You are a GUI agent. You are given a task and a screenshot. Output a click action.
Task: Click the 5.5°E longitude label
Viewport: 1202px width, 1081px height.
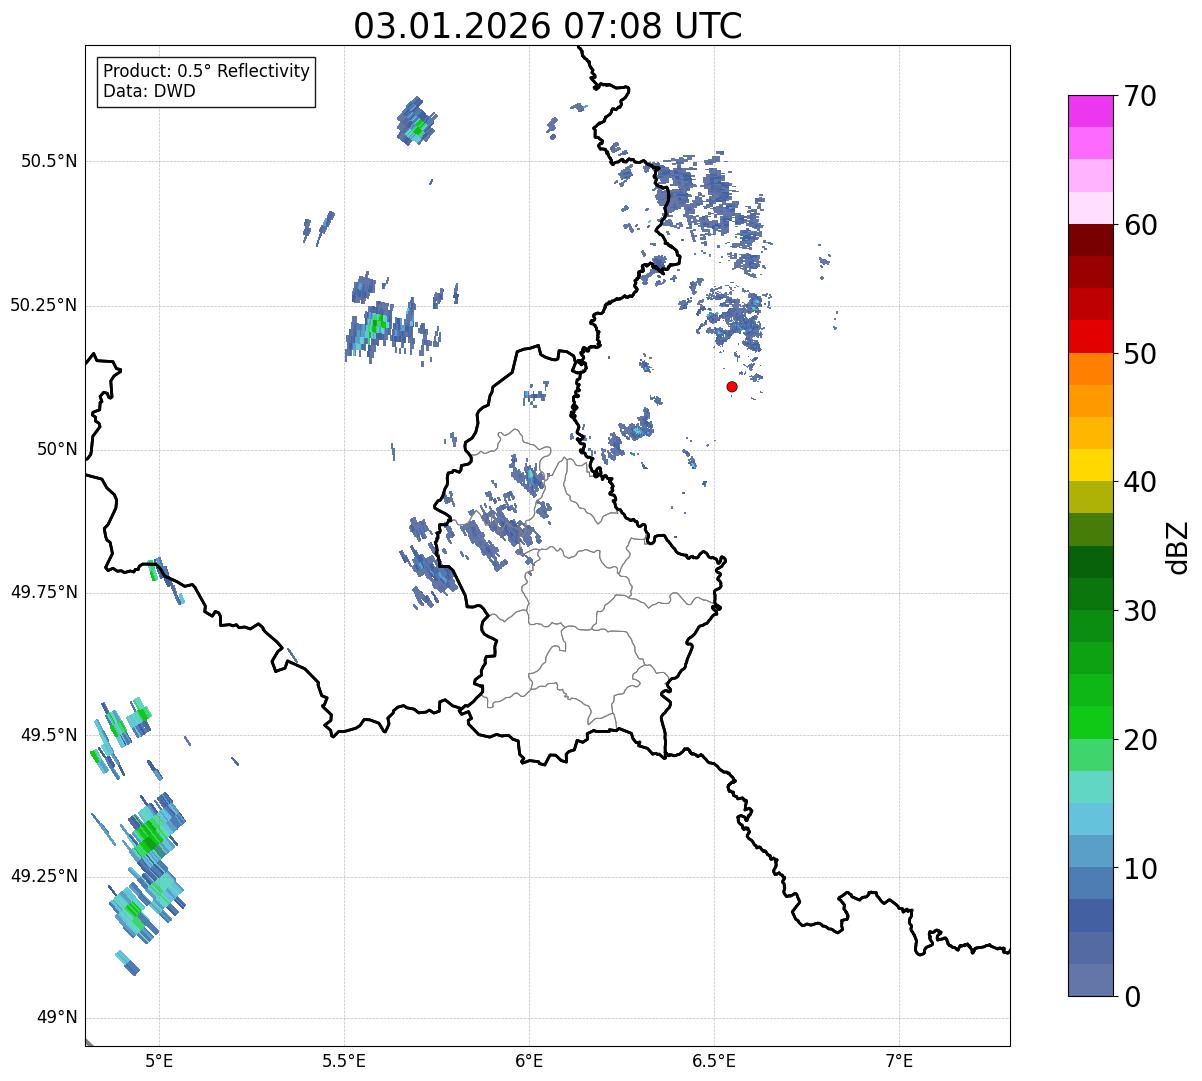pyautogui.click(x=344, y=1061)
